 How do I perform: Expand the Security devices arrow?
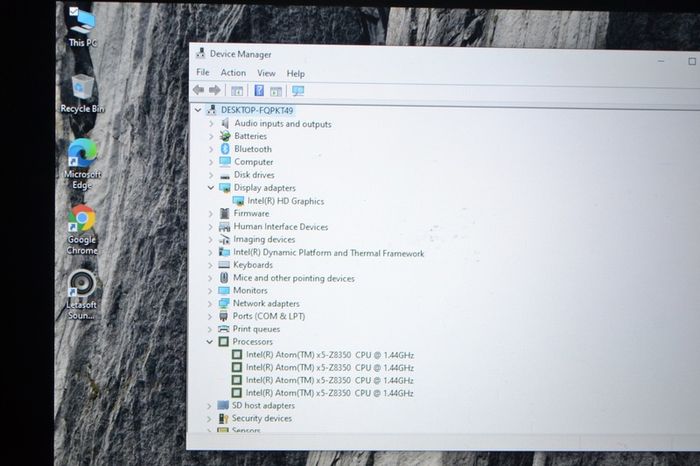(209, 419)
